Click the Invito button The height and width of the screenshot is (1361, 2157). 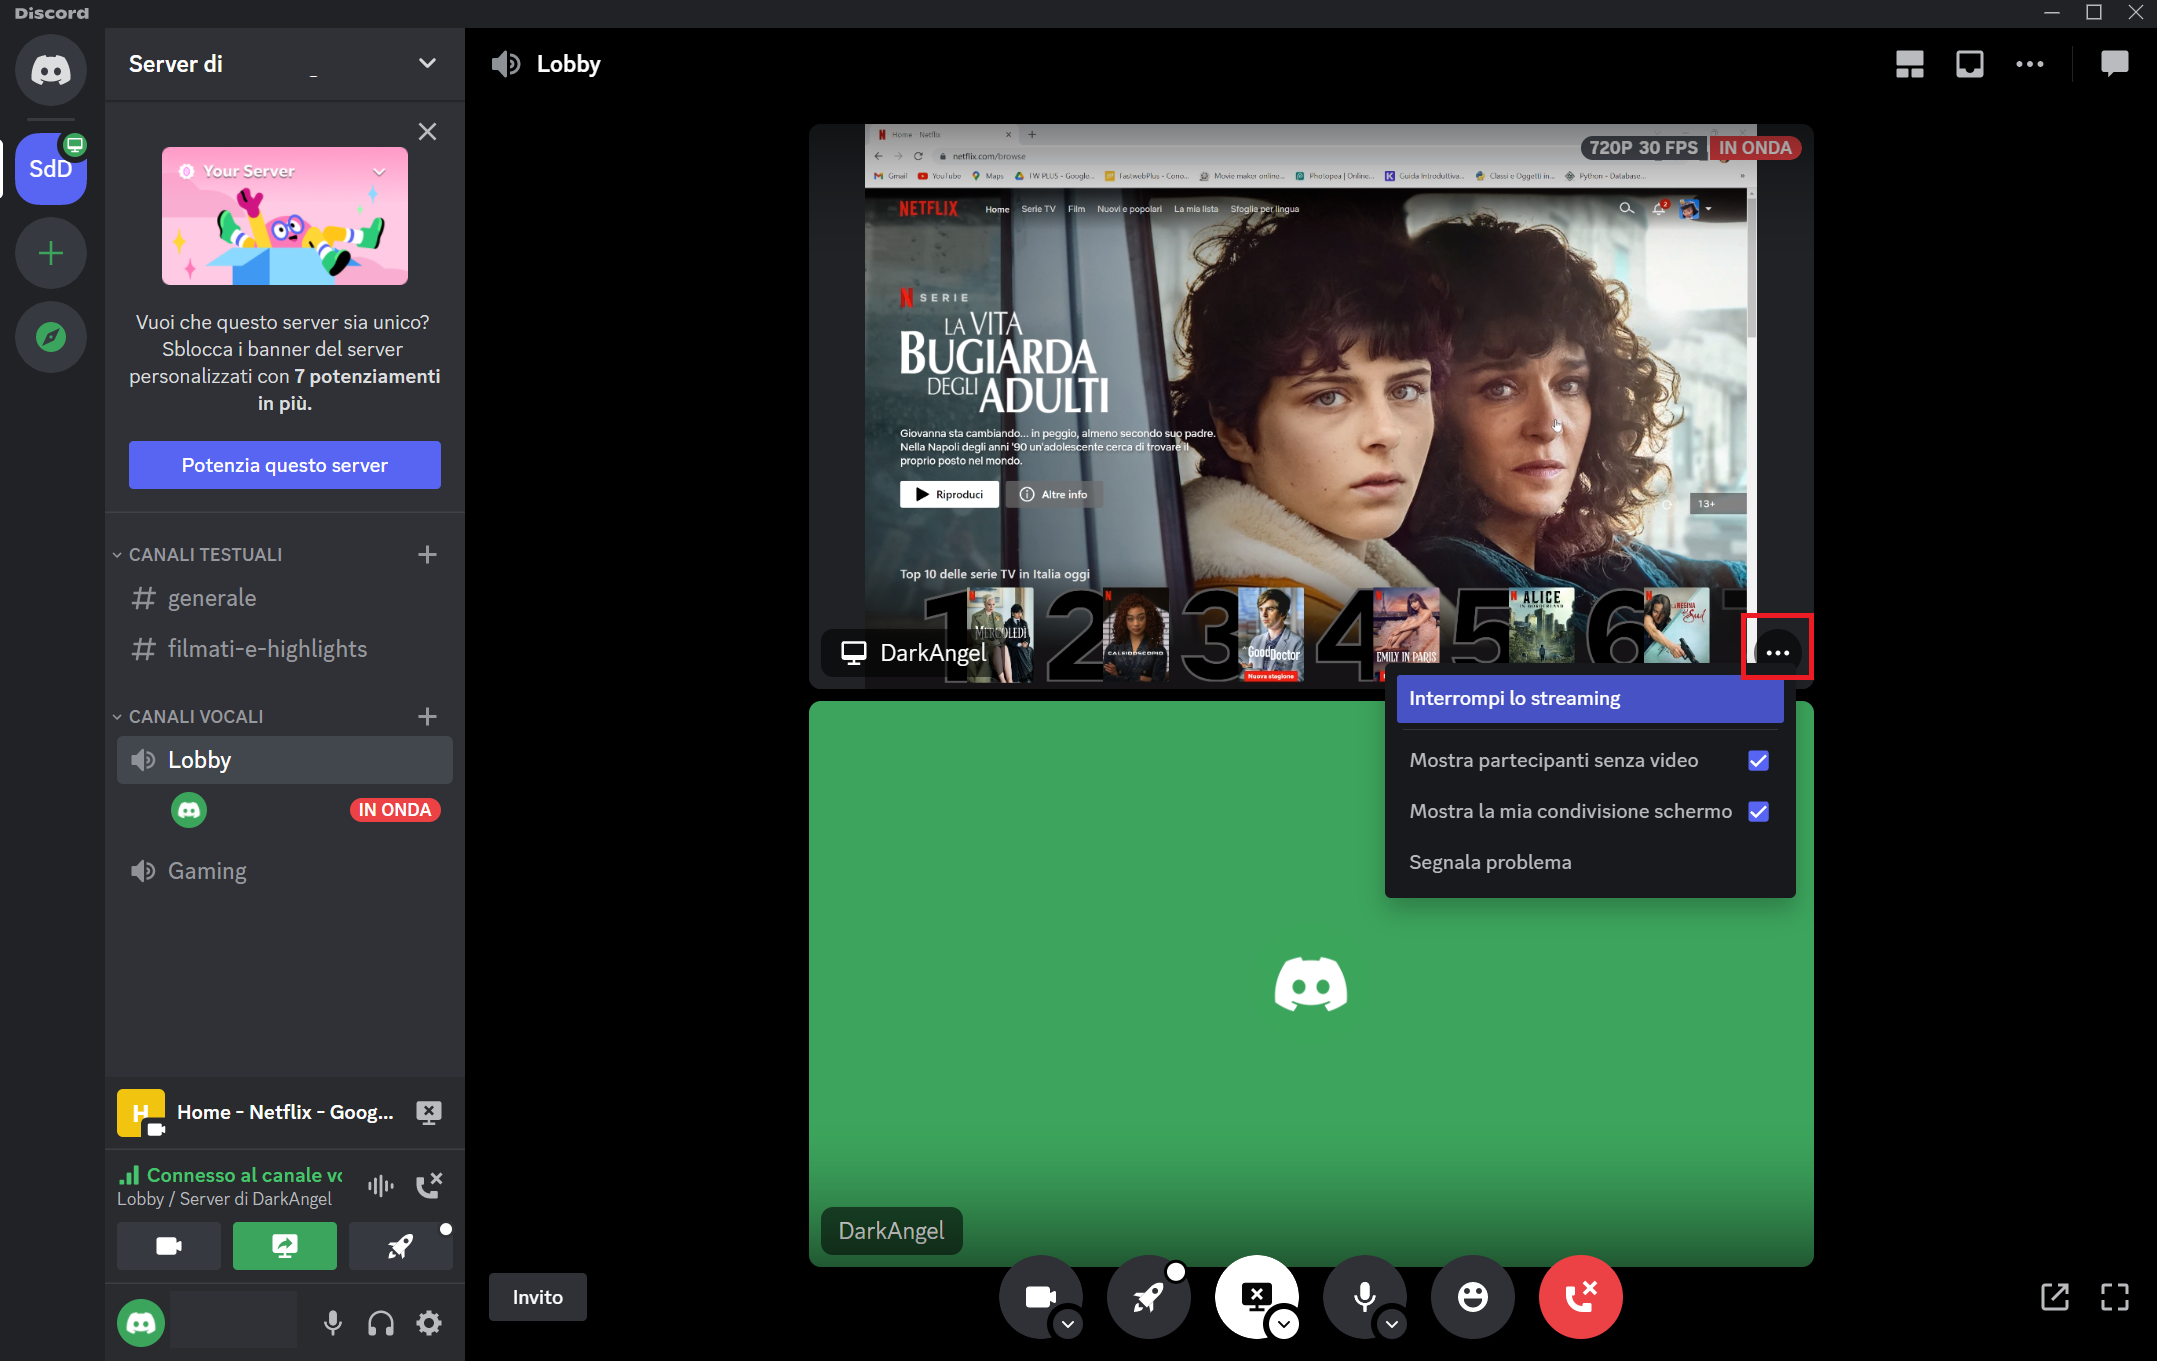(x=537, y=1296)
